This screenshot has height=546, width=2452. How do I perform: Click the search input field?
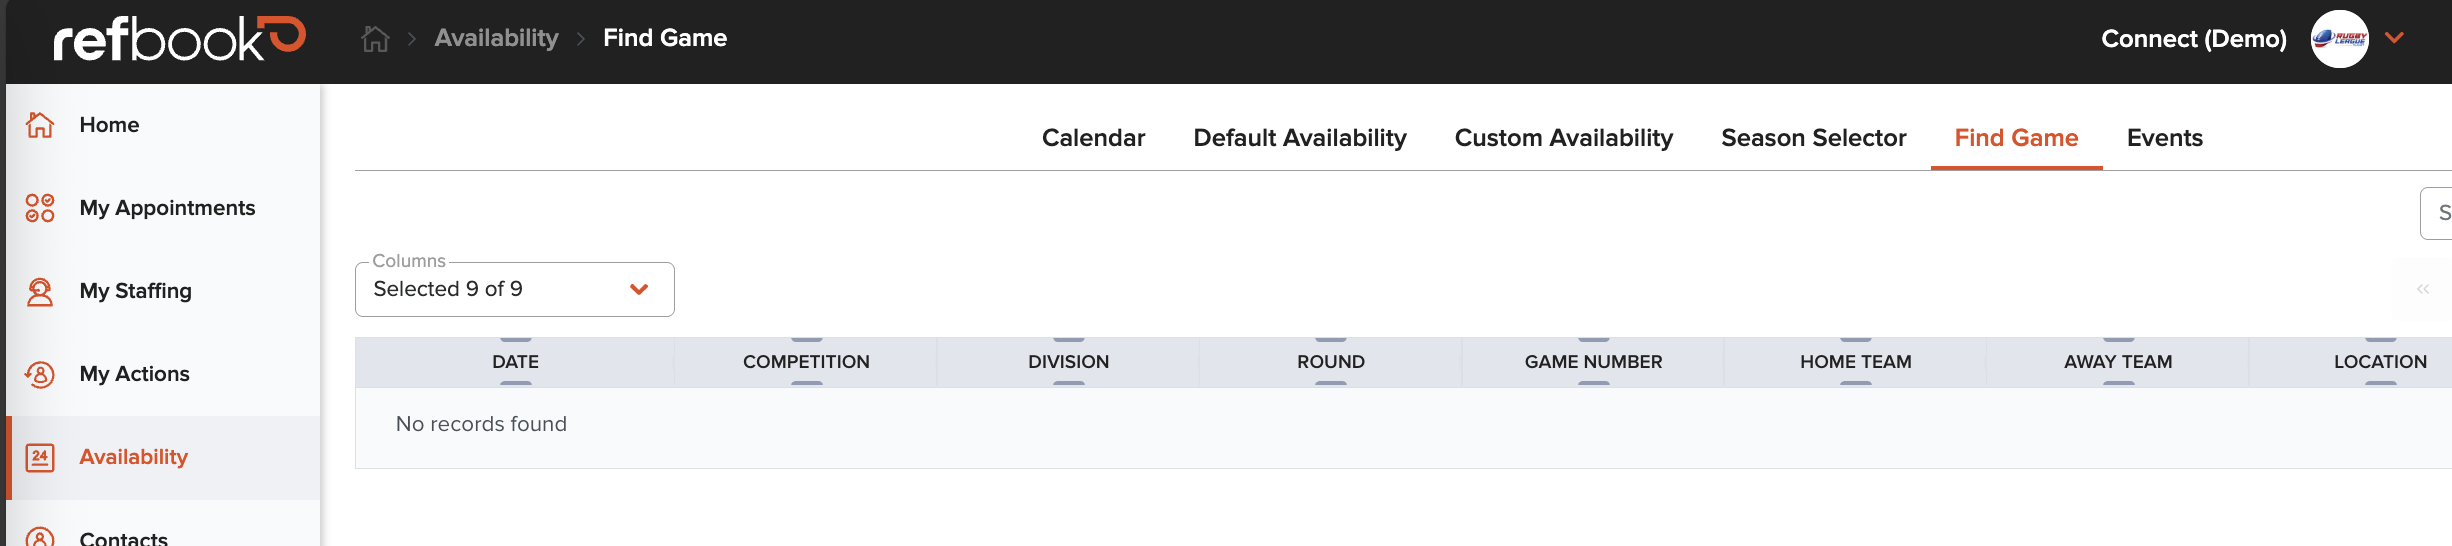click(x=2436, y=213)
